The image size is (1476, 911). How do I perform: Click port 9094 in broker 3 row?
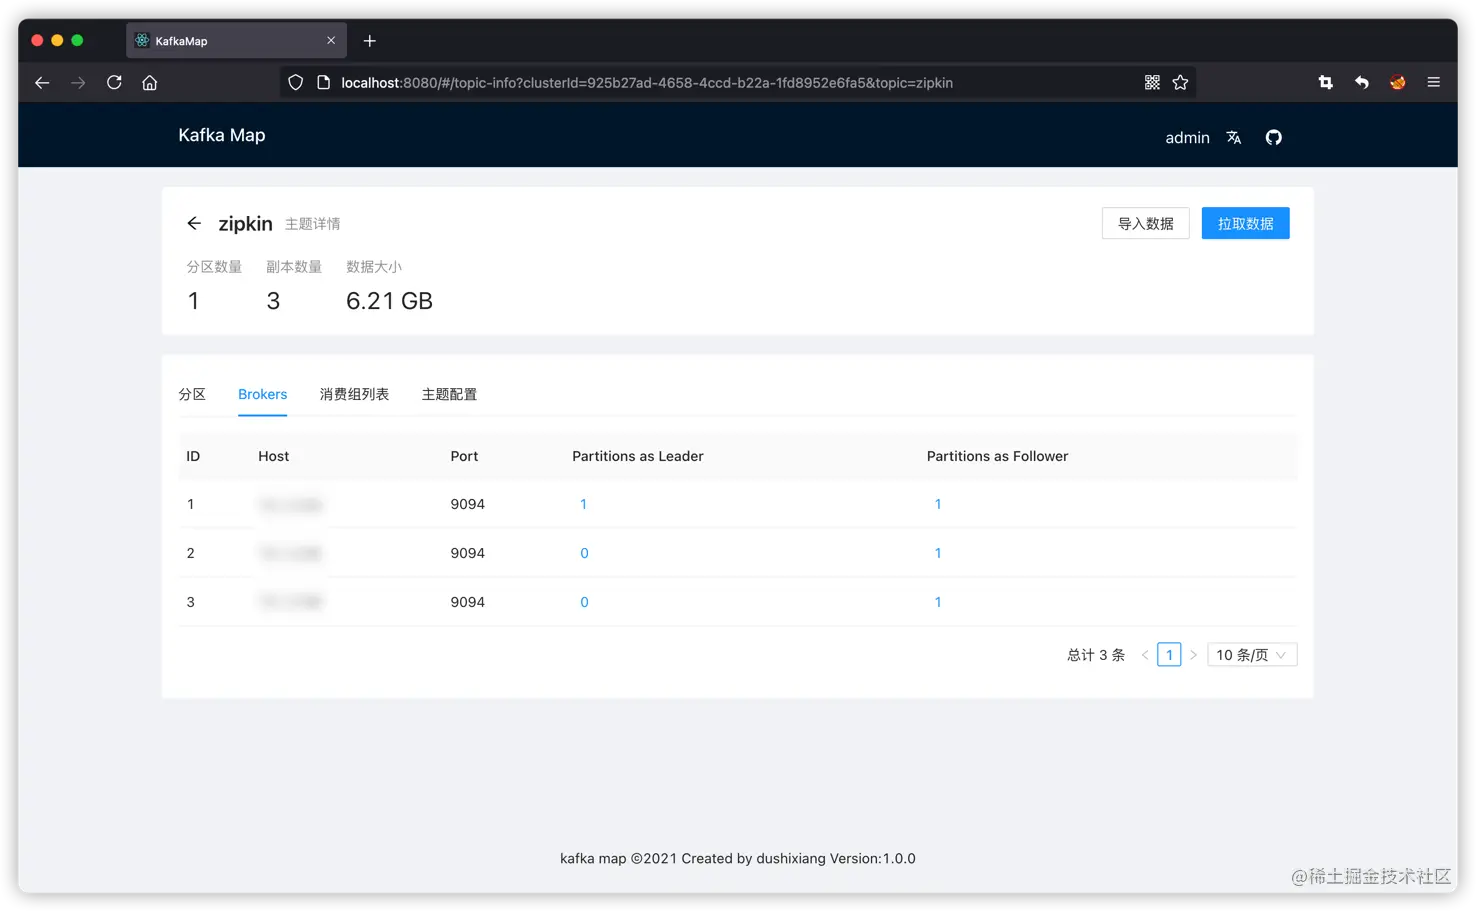tap(467, 602)
